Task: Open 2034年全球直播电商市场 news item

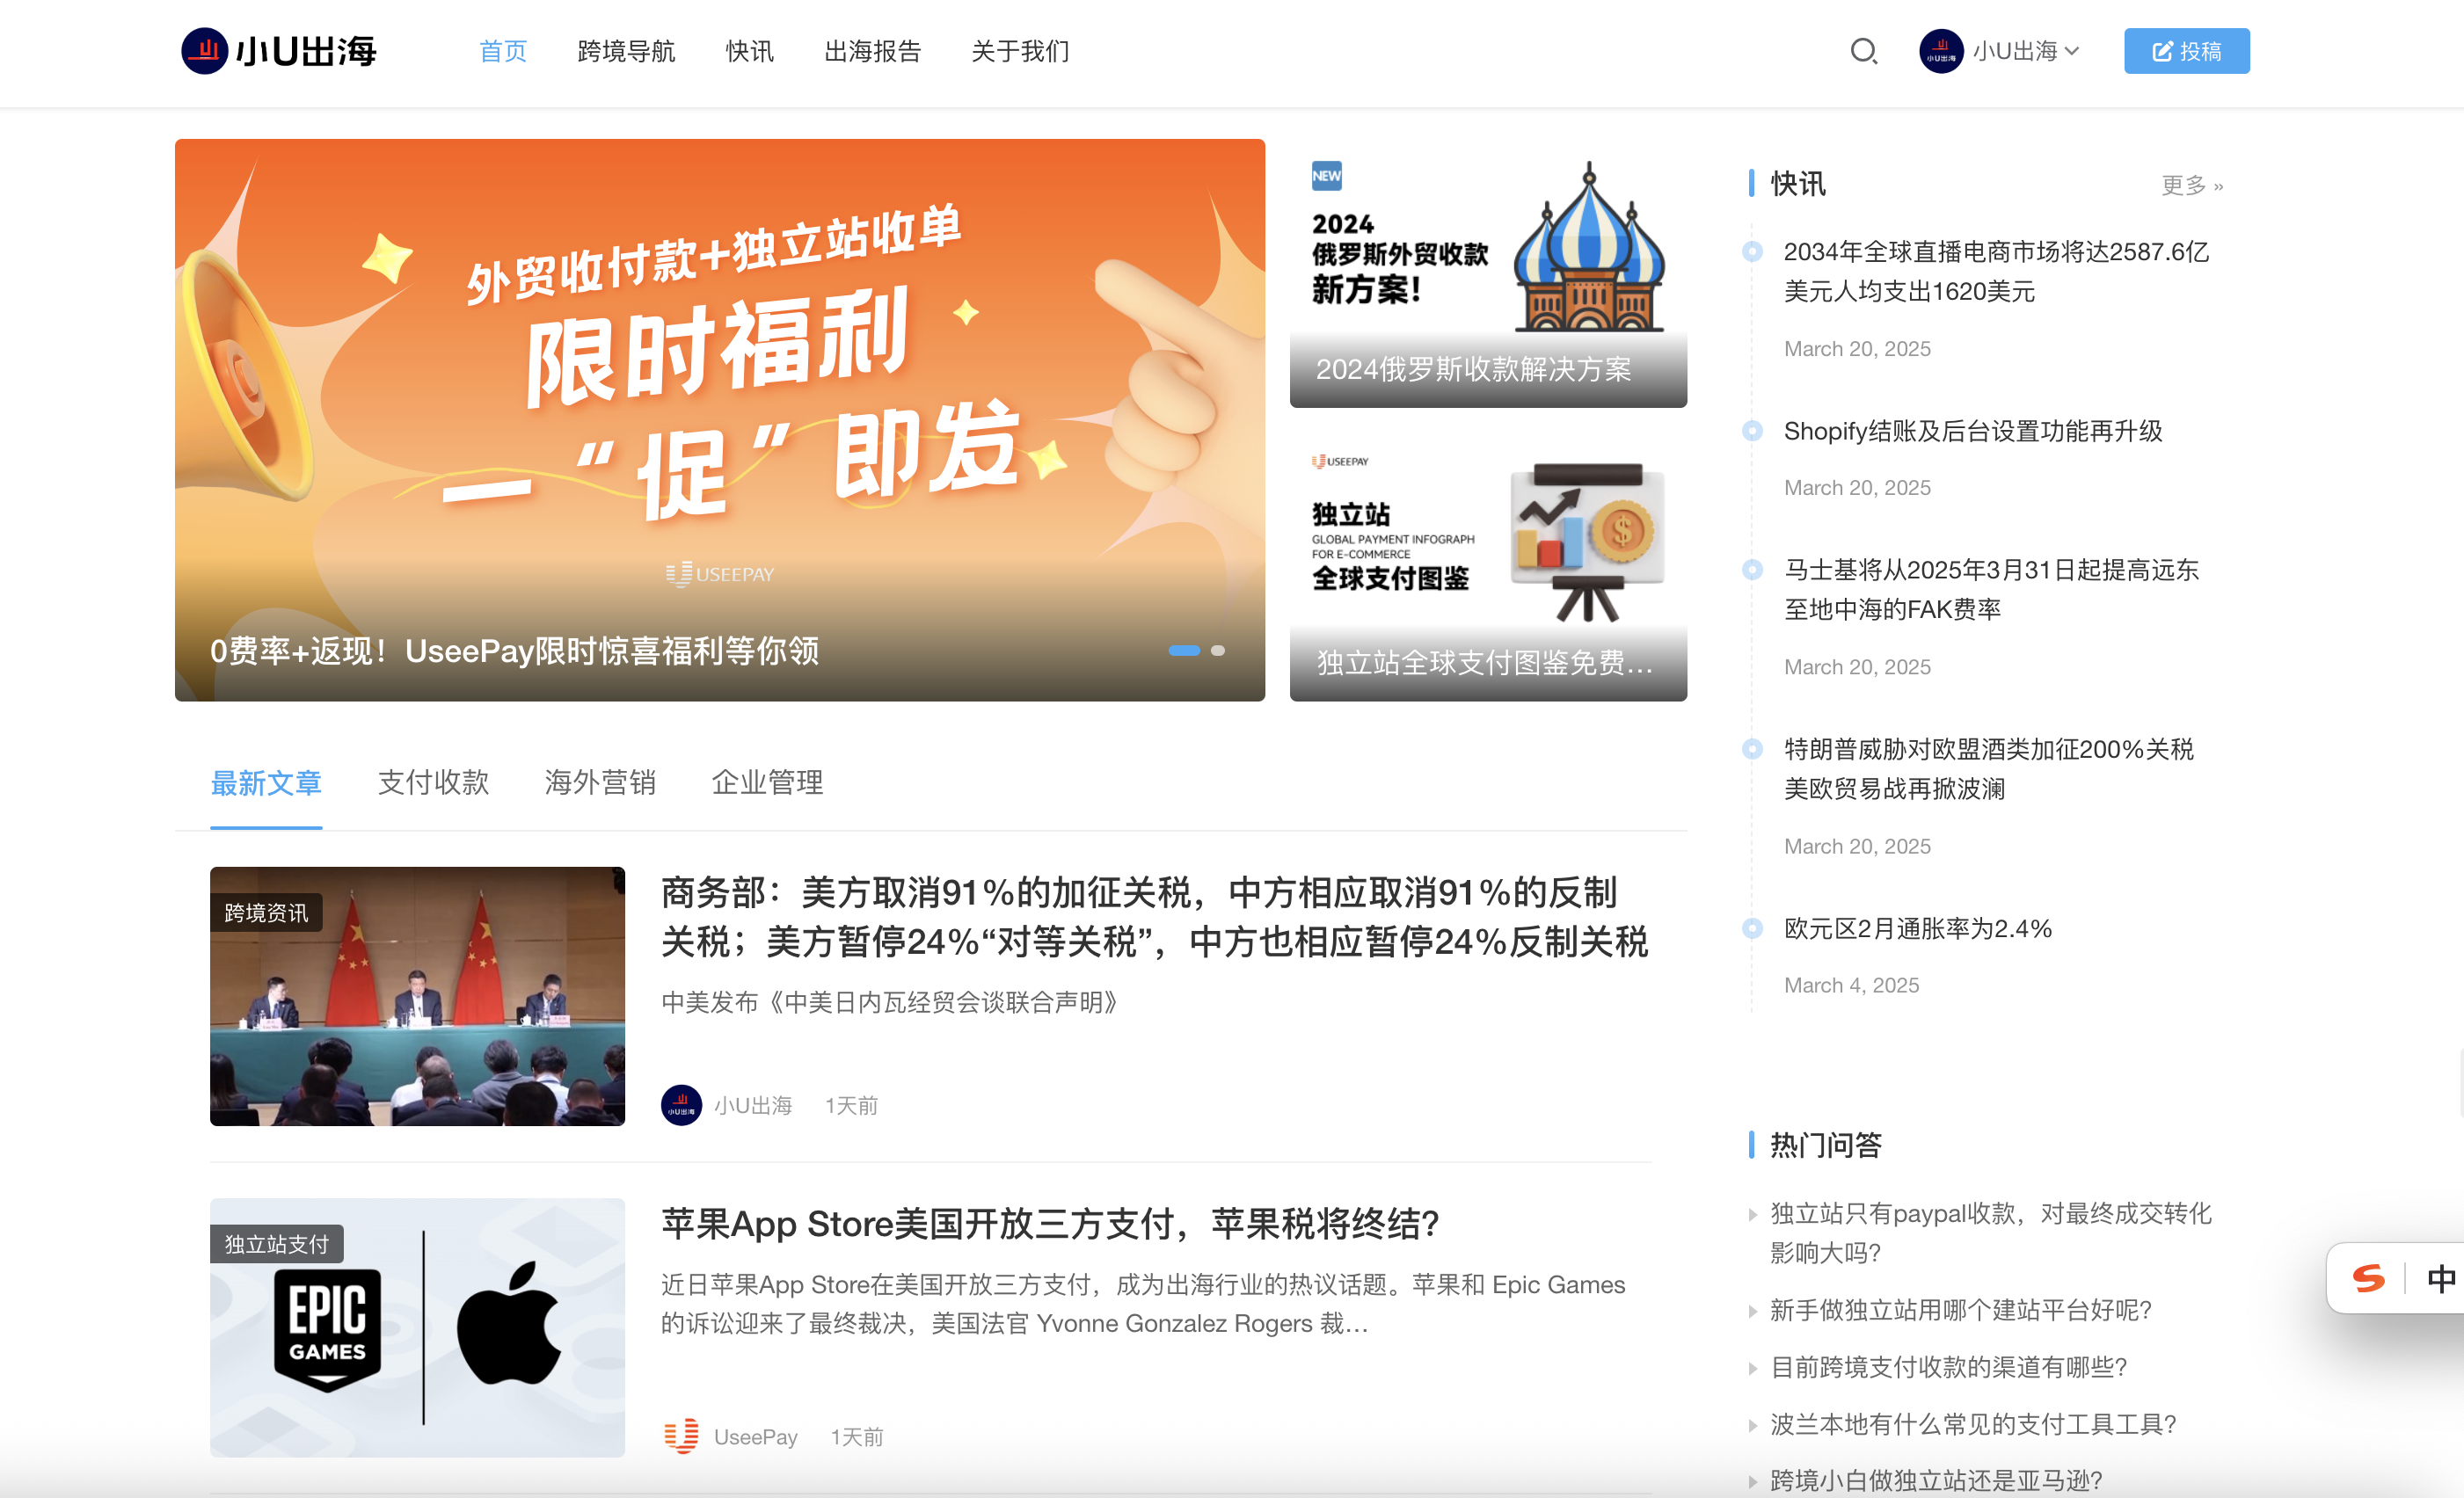Action: [1996, 271]
